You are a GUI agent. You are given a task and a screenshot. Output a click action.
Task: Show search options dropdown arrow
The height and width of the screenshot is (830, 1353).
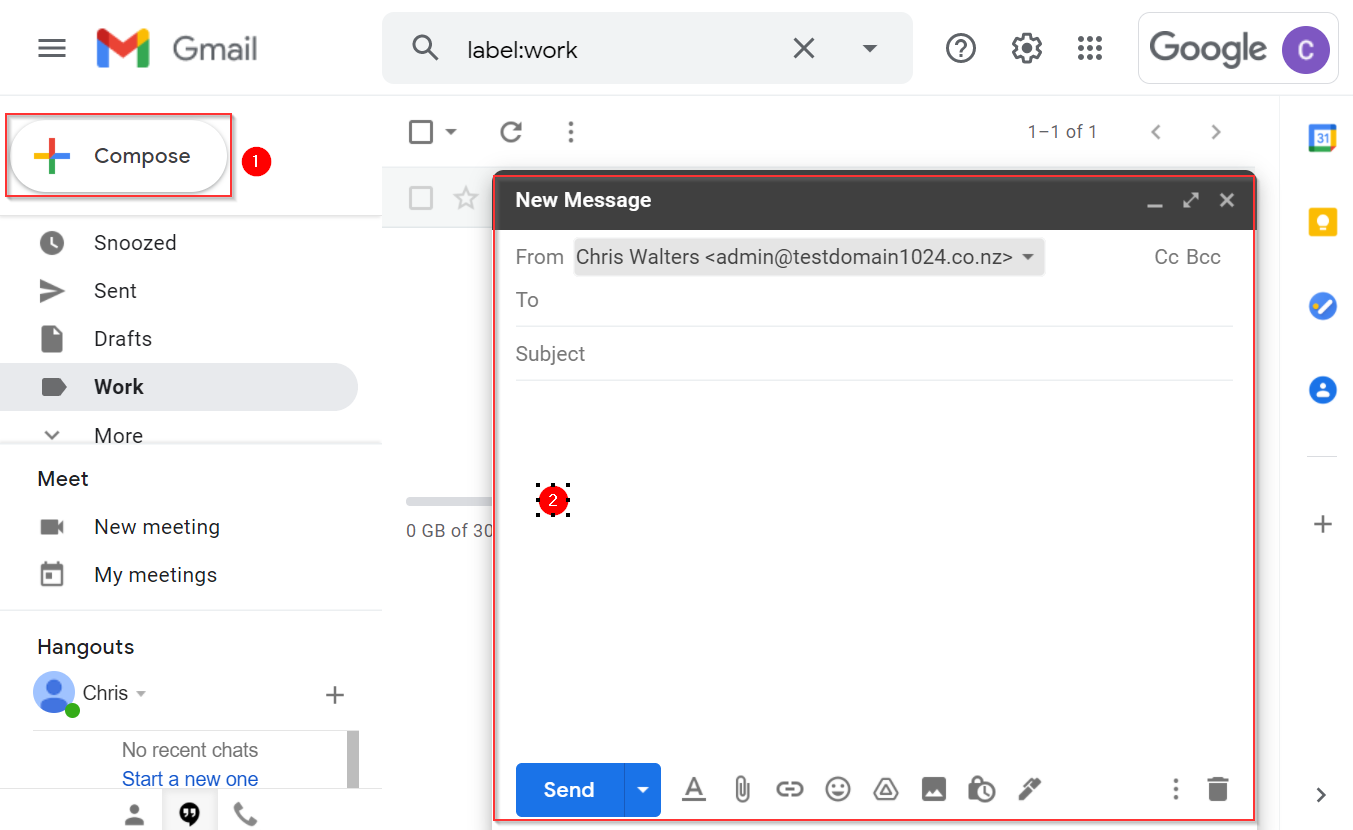tap(870, 48)
